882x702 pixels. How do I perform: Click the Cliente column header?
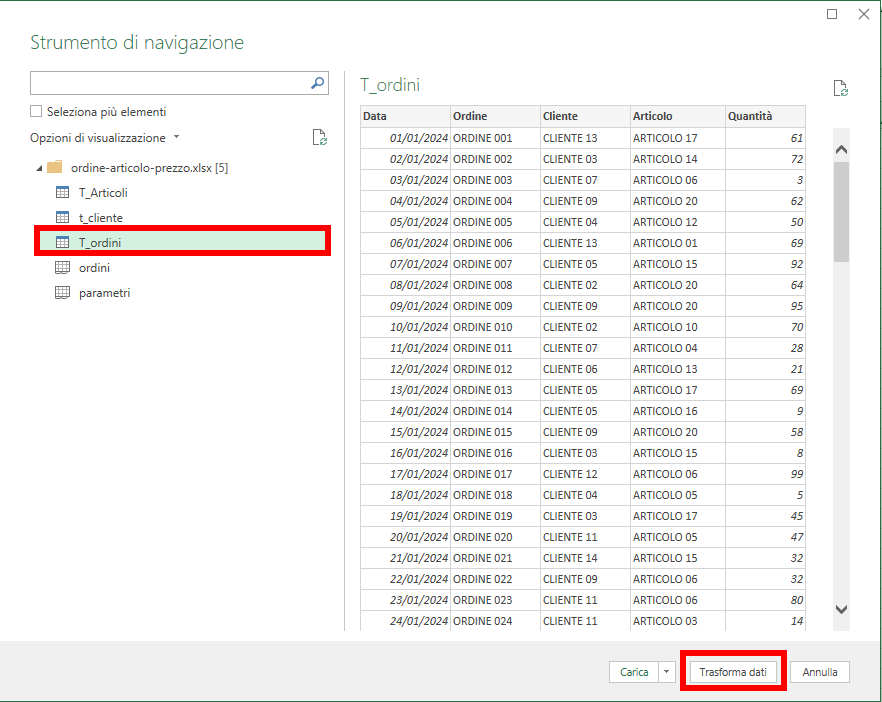[585, 116]
